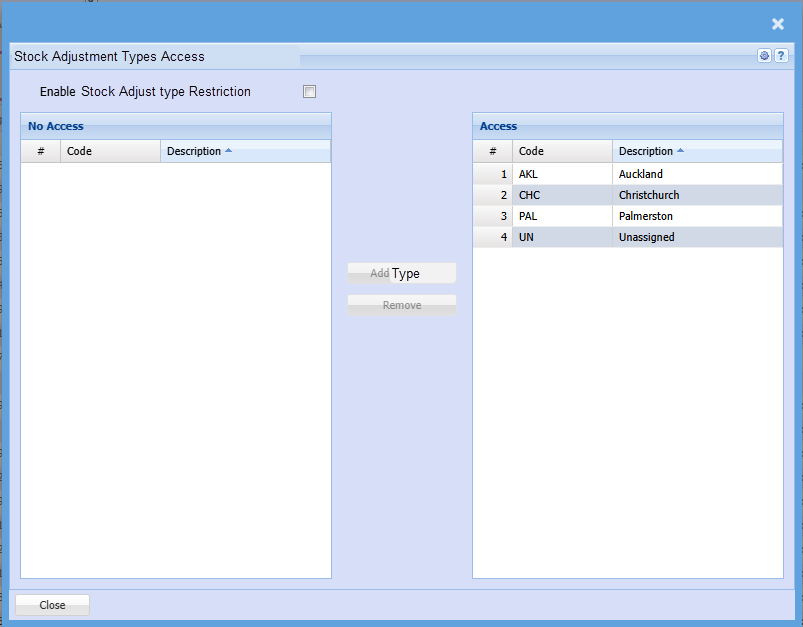Viewport: 803px width, 627px height.
Task: Click the # column header in No Access panel
Action: [x=41, y=151]
